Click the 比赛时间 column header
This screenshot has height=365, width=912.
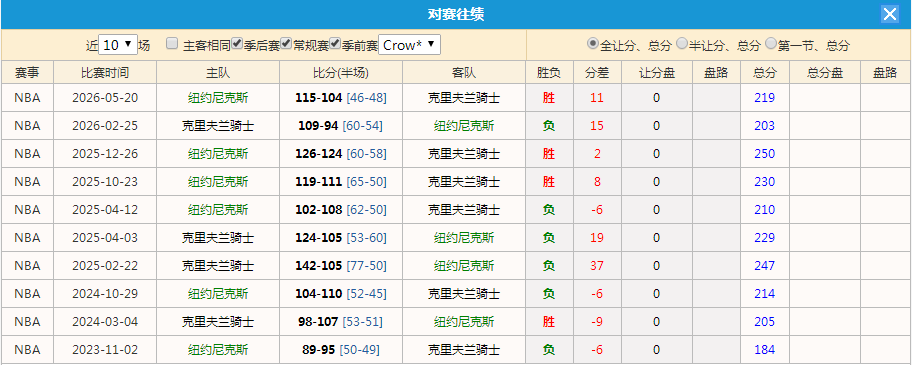pyautogui.click(x=105, y=73)
